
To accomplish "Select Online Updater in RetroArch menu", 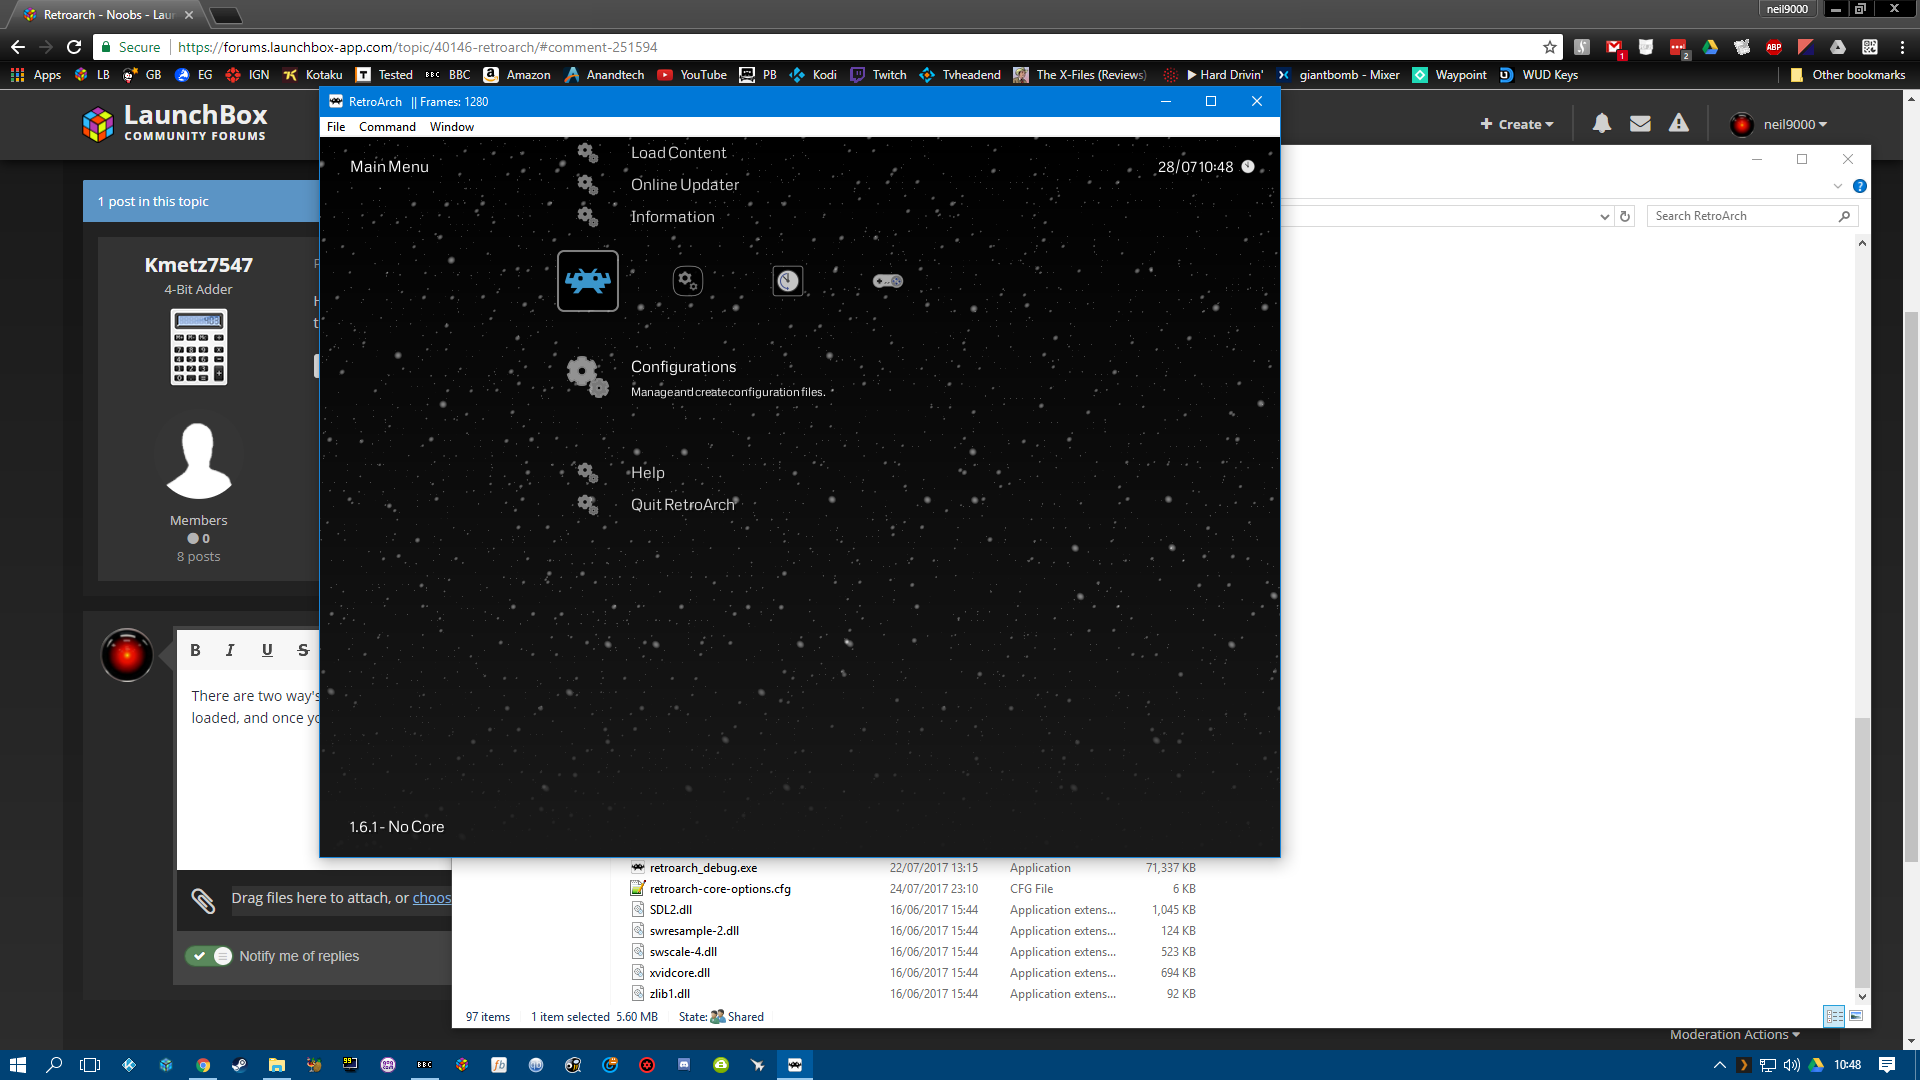I will click(685, 185).
